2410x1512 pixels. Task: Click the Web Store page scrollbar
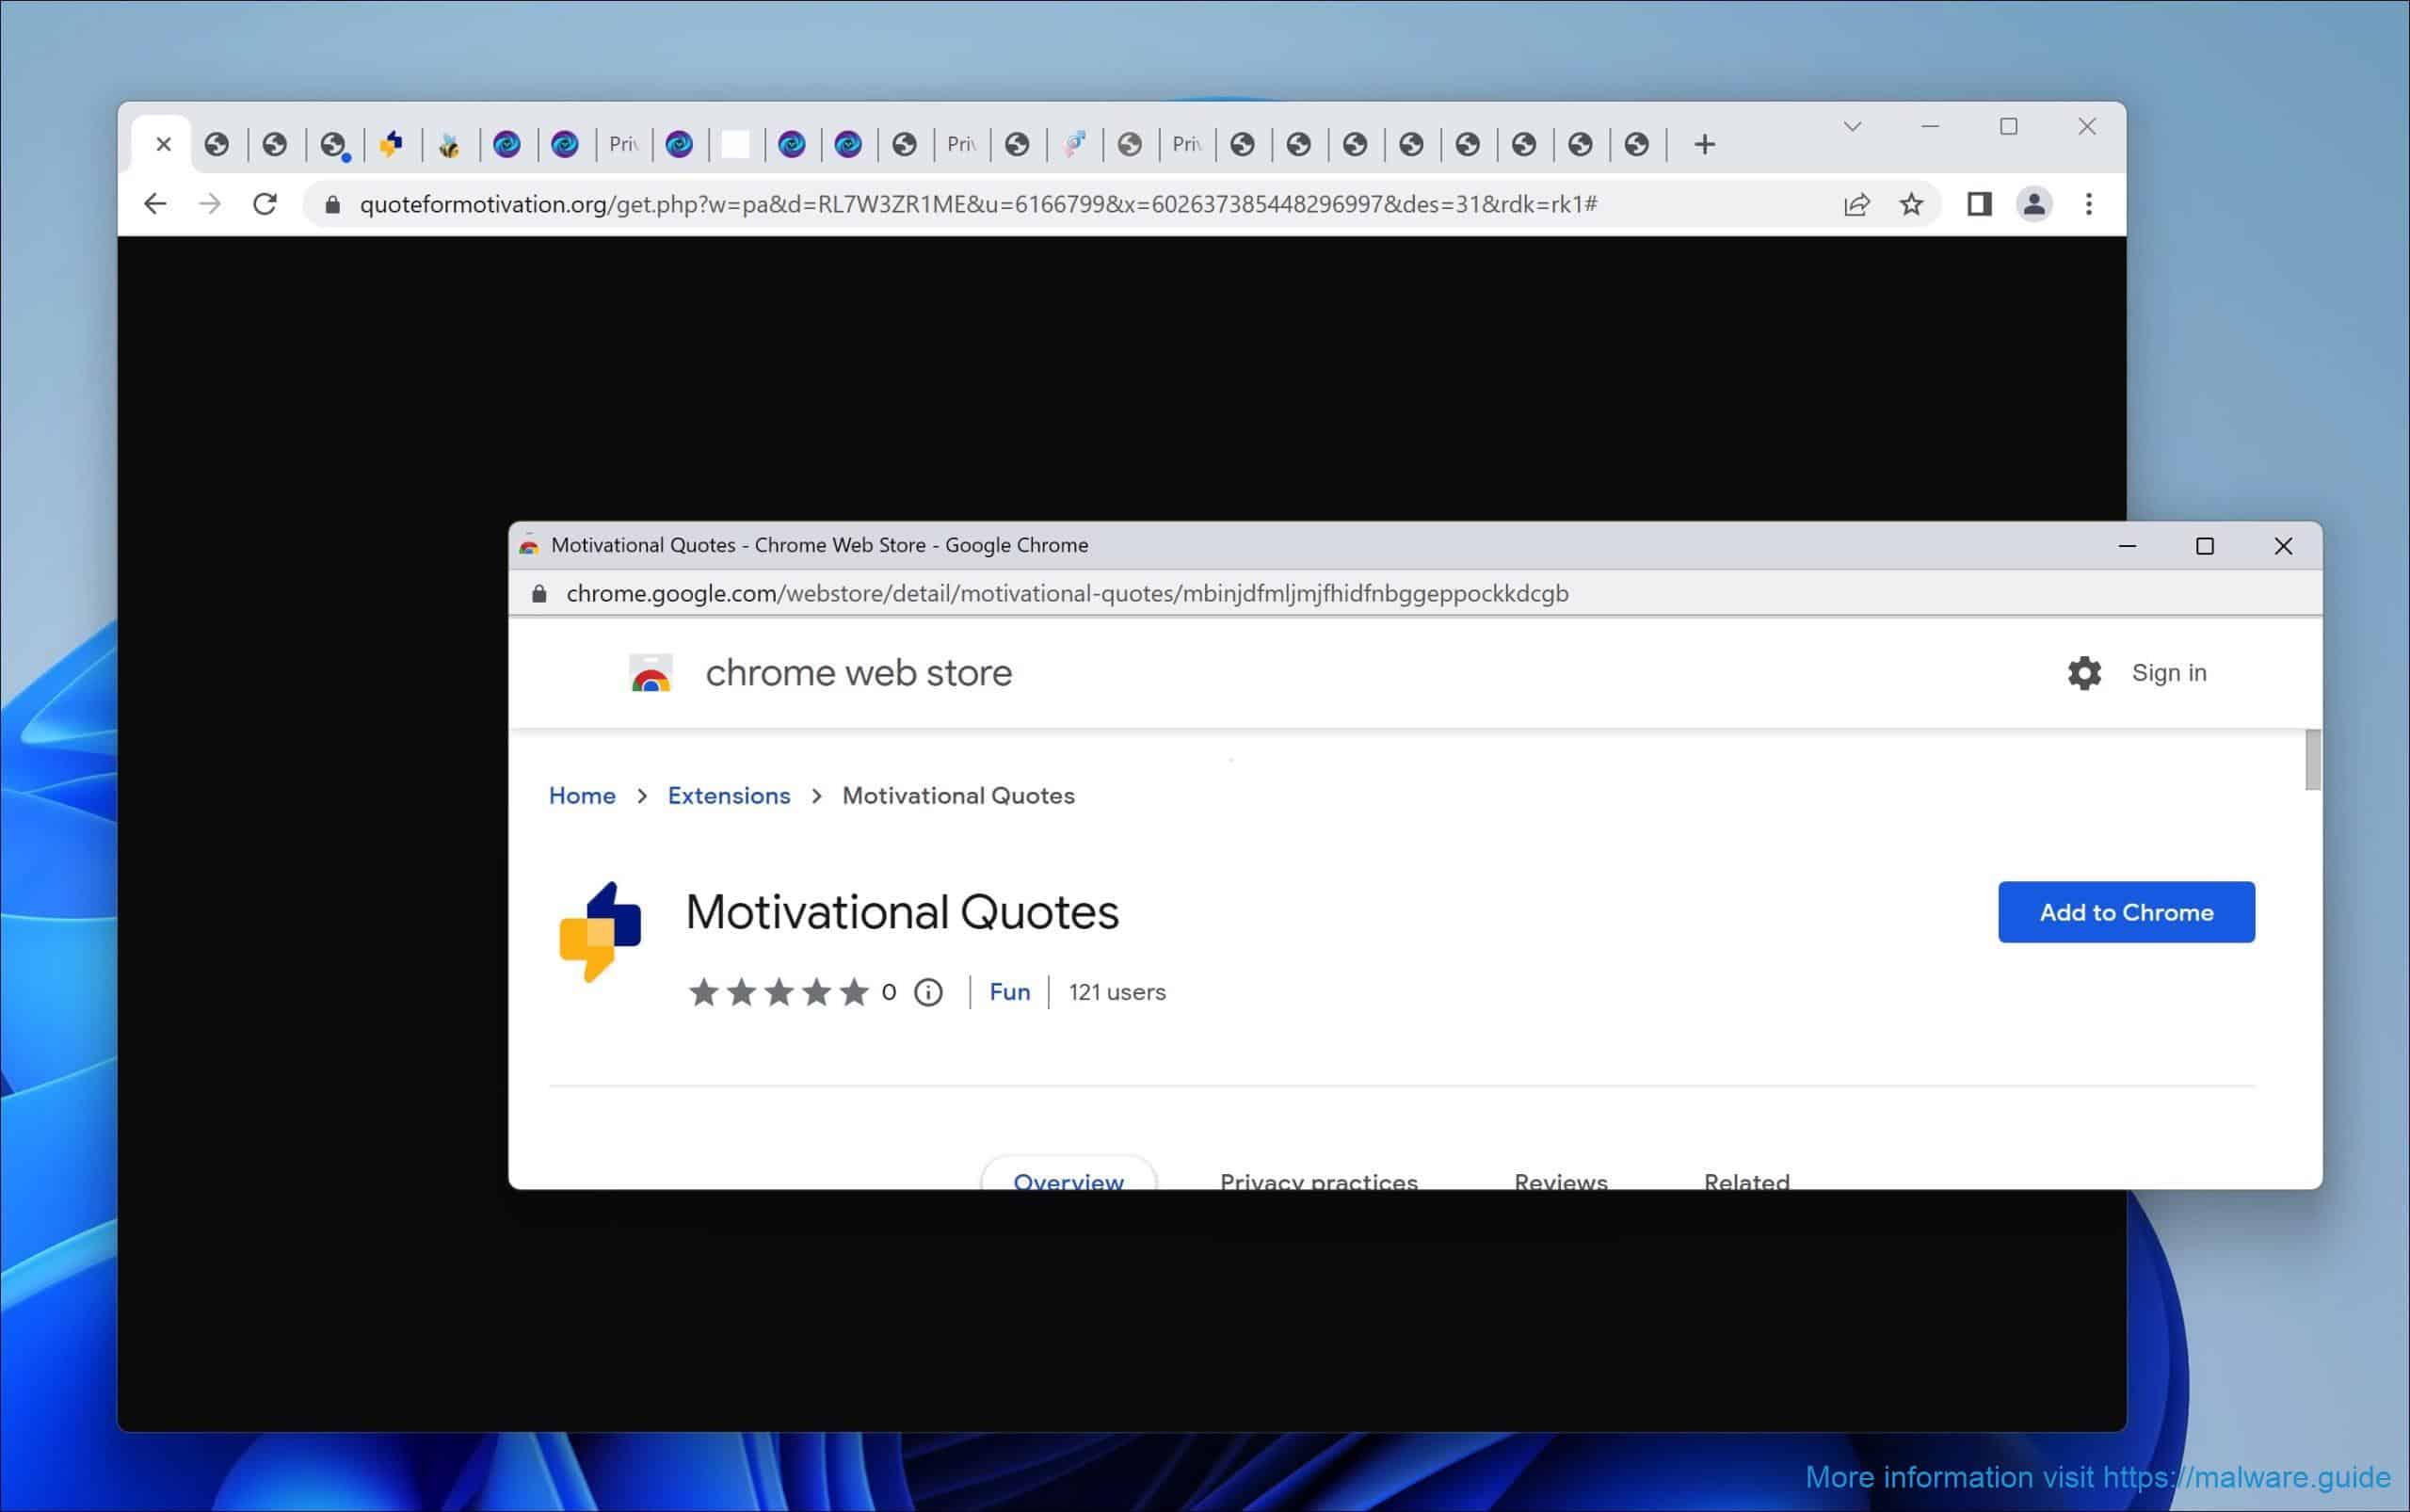click(x=2312, y=760)
